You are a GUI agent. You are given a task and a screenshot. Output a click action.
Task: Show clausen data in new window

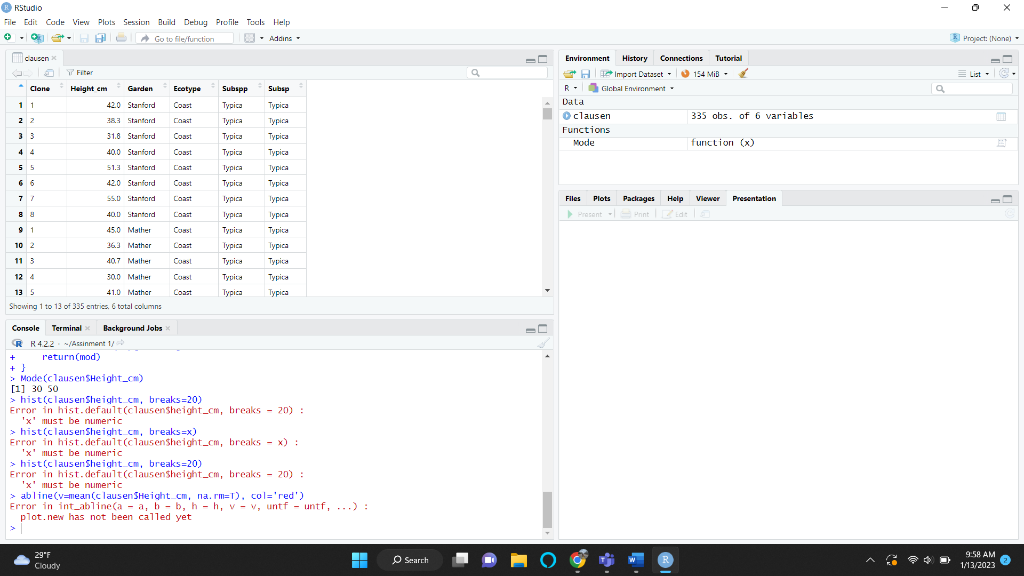[x=49, y=72]
